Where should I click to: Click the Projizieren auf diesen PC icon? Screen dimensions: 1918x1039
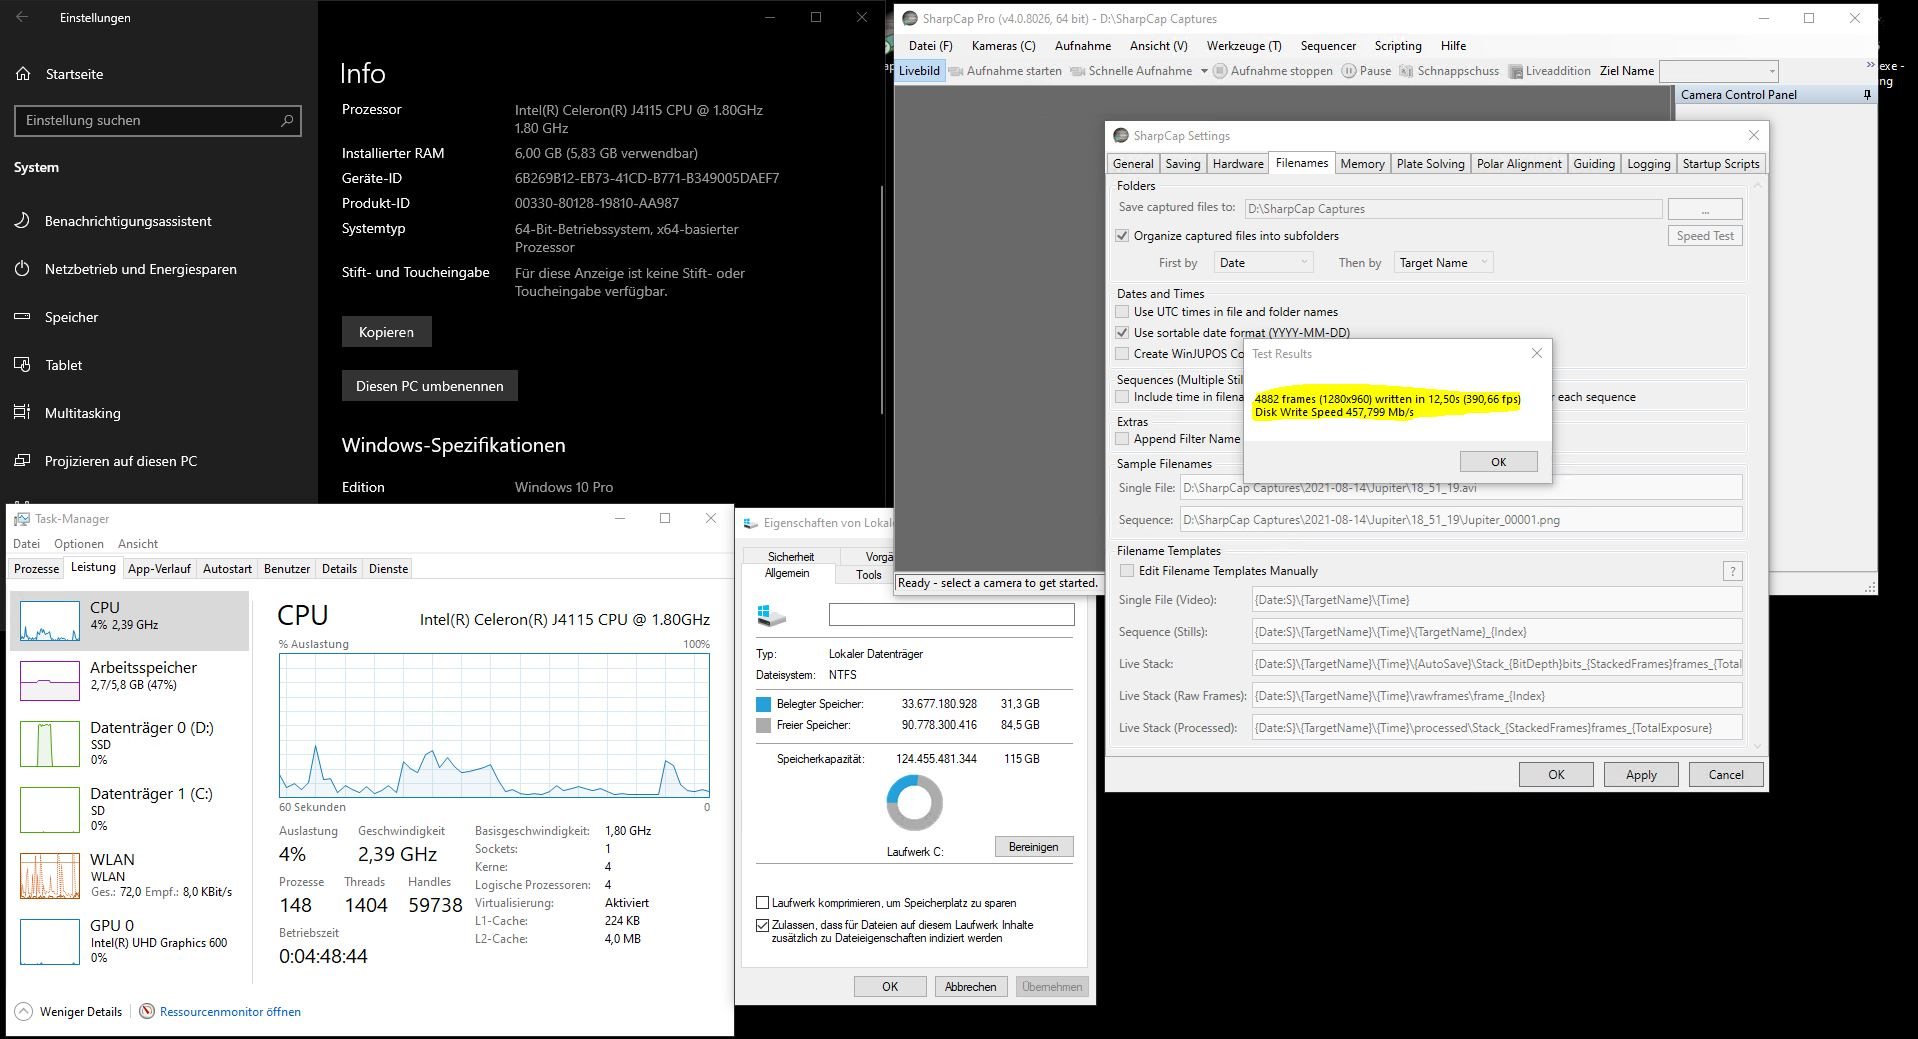point(23,461)
